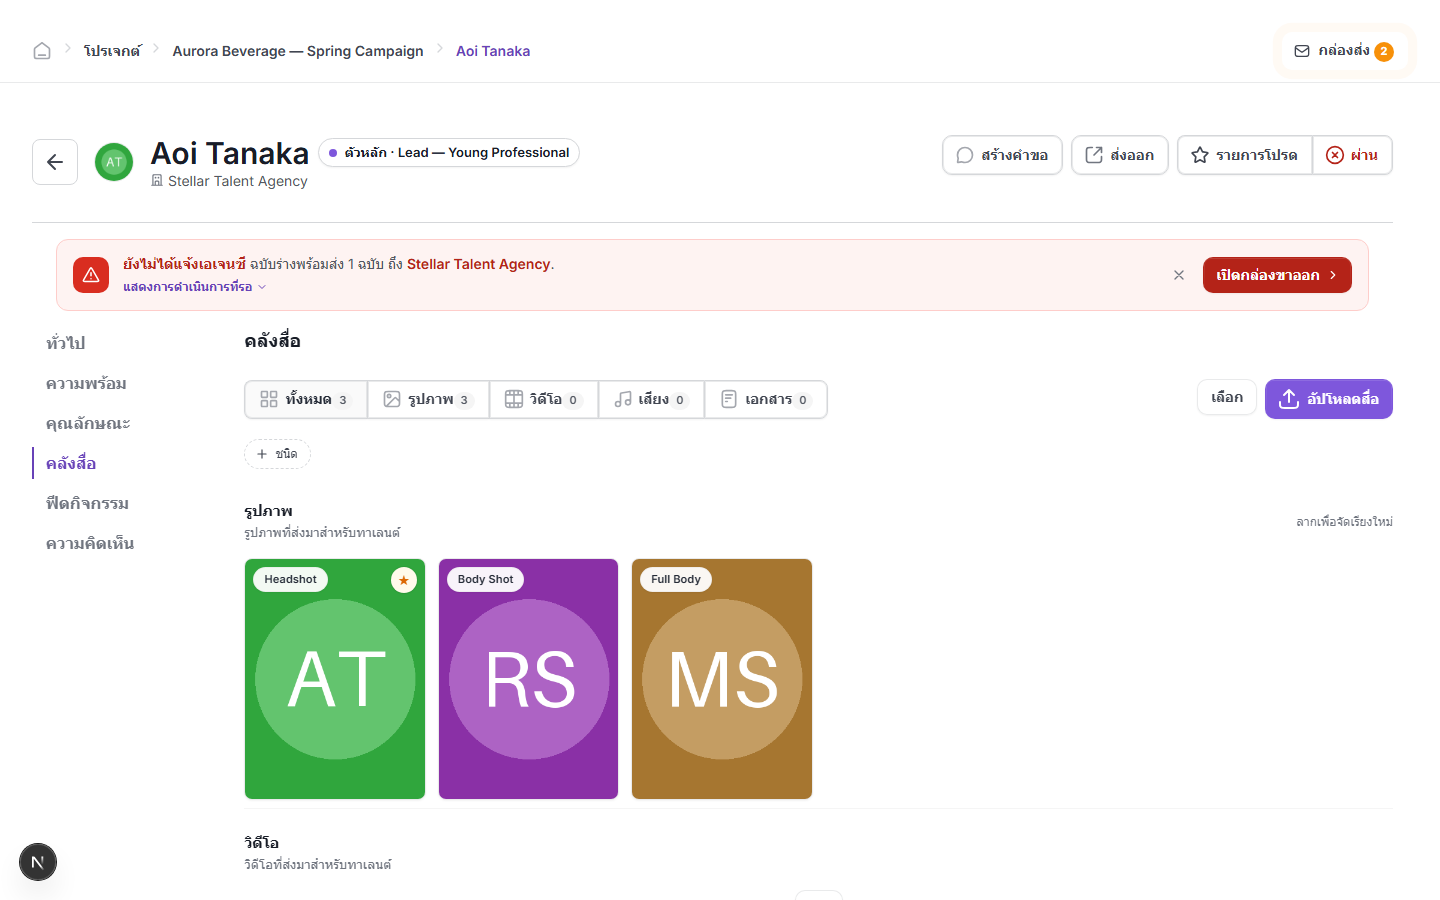Click the ส่งออก export button
This screenshot has height=900, width=1440.
1120,155
